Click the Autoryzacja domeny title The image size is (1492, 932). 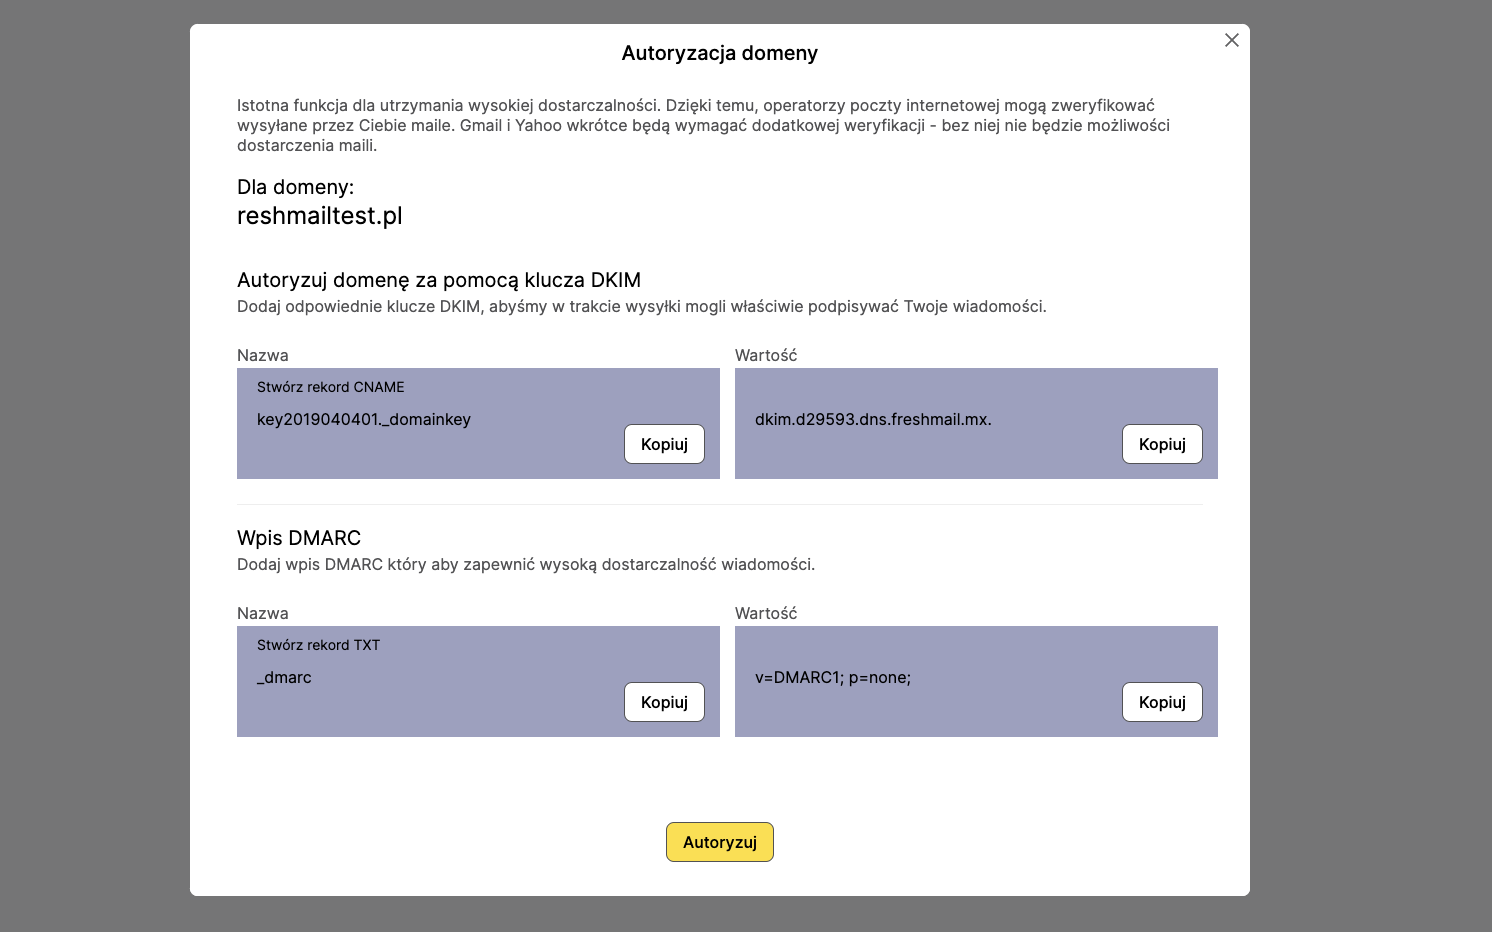pyautogui.click(x=720, y=53)
